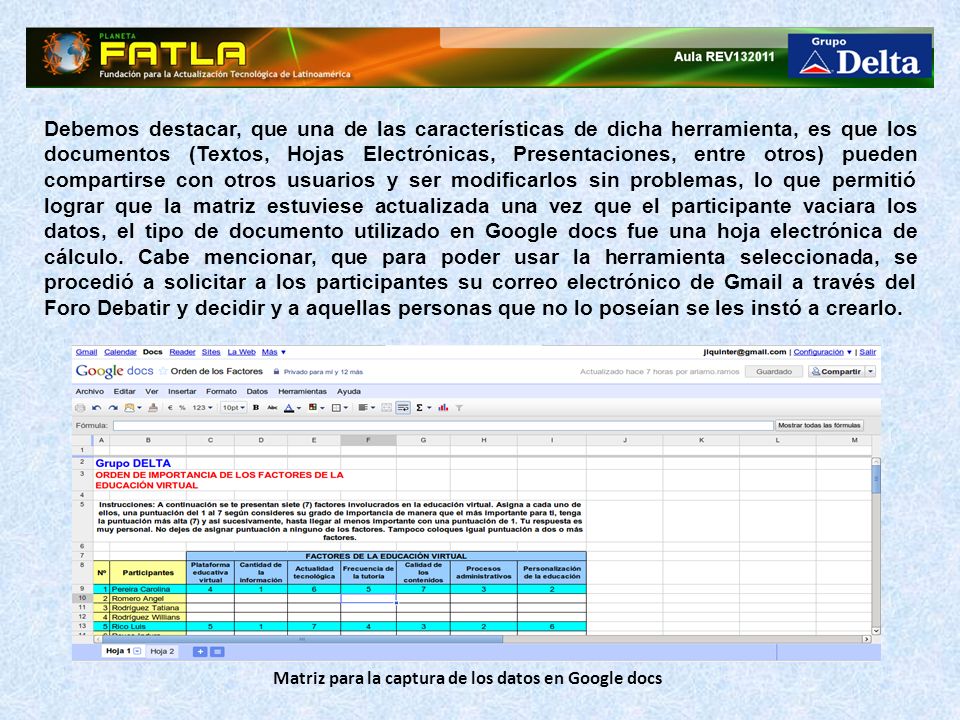Image resolution: width=960 pixels, height=720 pixels.
Task: Open the Herramientas menu
Action: [302, 391]
